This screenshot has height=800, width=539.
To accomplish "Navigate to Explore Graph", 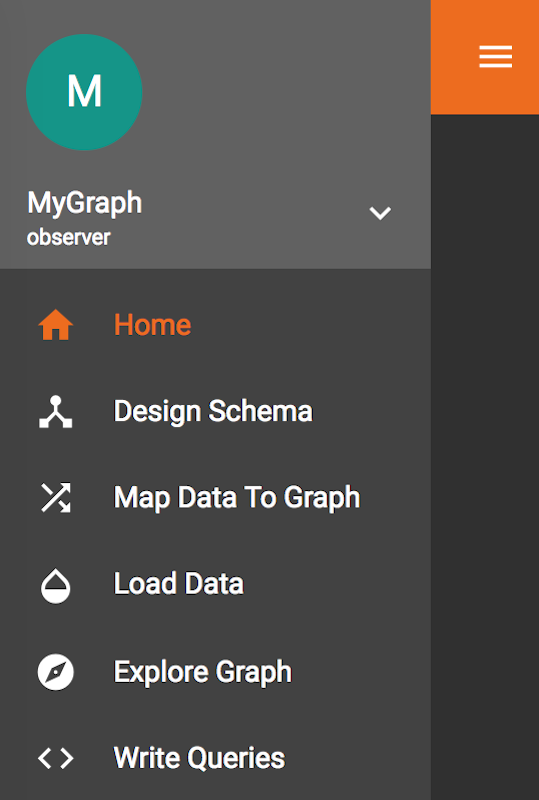I will click(215, 672).
